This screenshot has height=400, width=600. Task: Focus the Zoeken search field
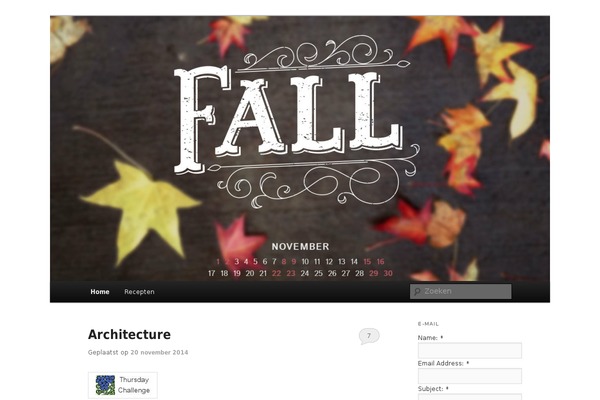click(460, 291)
